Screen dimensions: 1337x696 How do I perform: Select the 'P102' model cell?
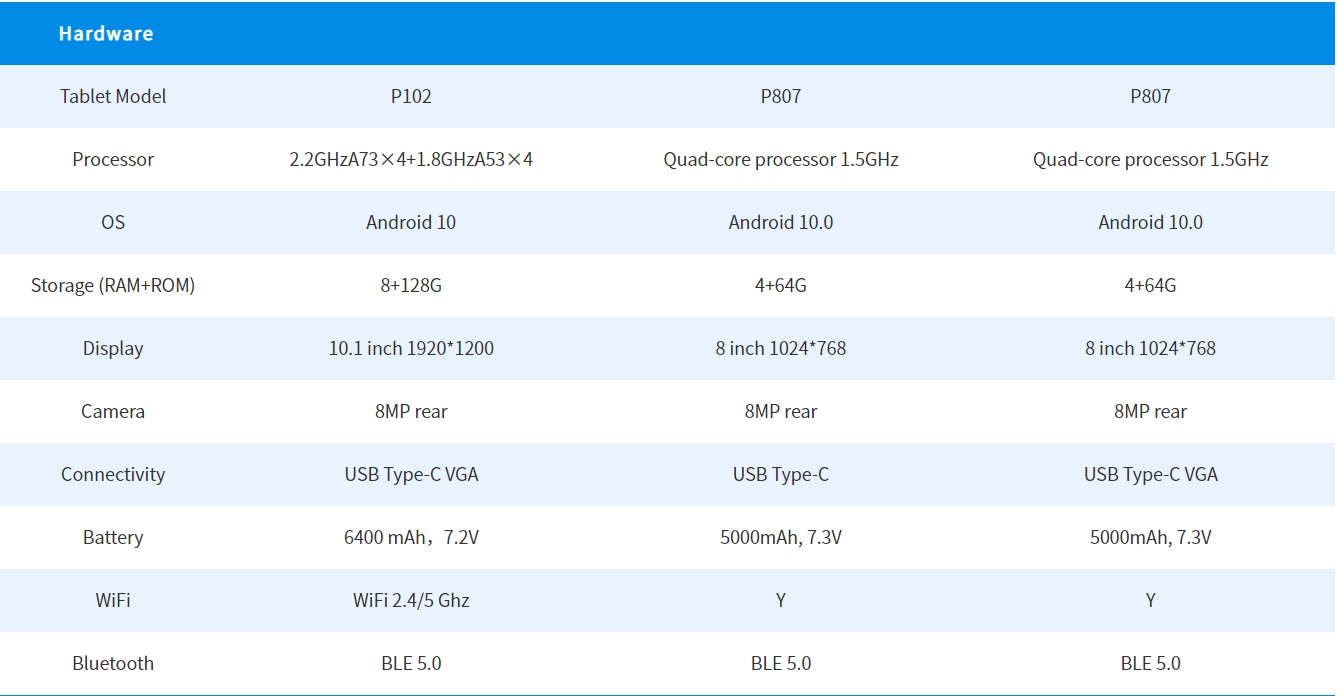click(x=411, y=96)
